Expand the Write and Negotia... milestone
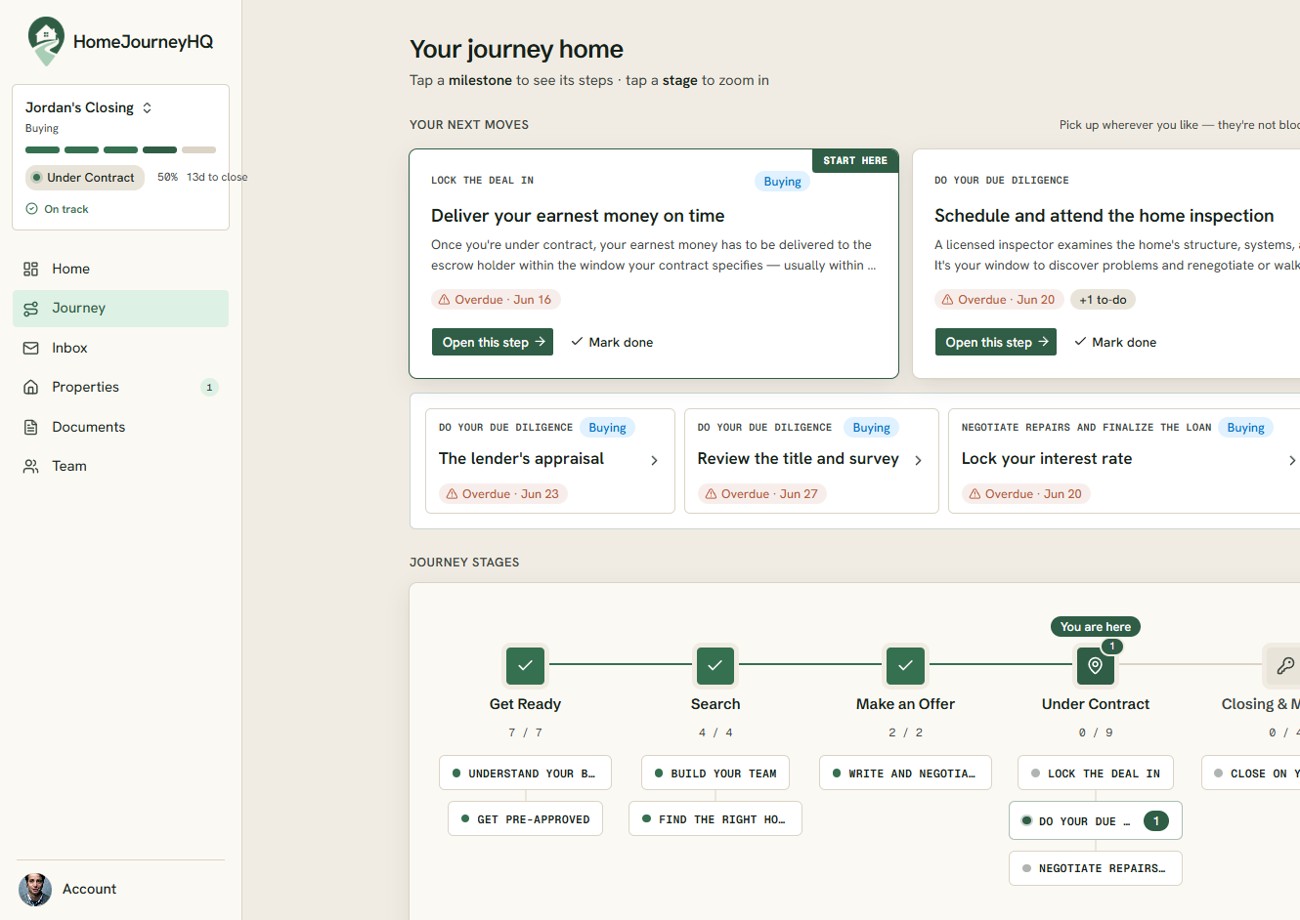1300x920 pixels. (x=905, y=773)
